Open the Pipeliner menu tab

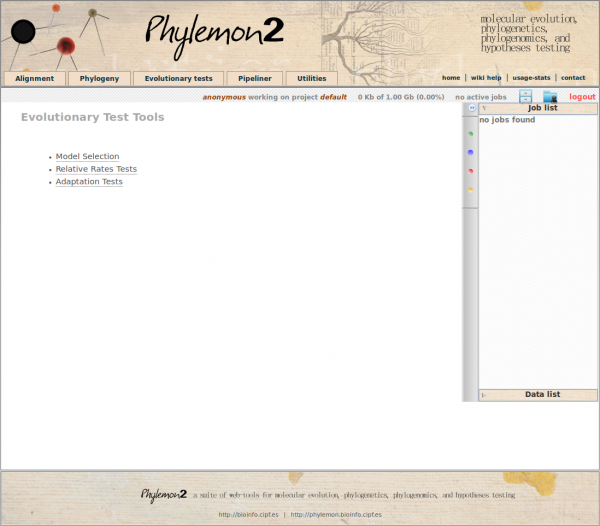255,78
